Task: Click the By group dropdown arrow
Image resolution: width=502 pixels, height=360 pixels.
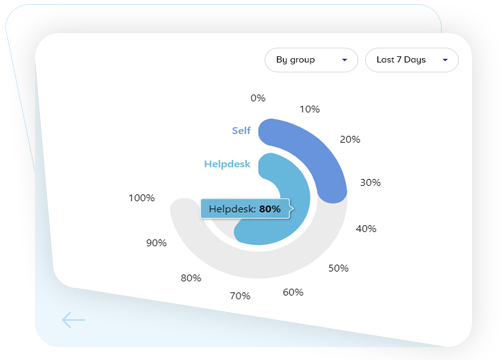Action: (x=345, y=60)
